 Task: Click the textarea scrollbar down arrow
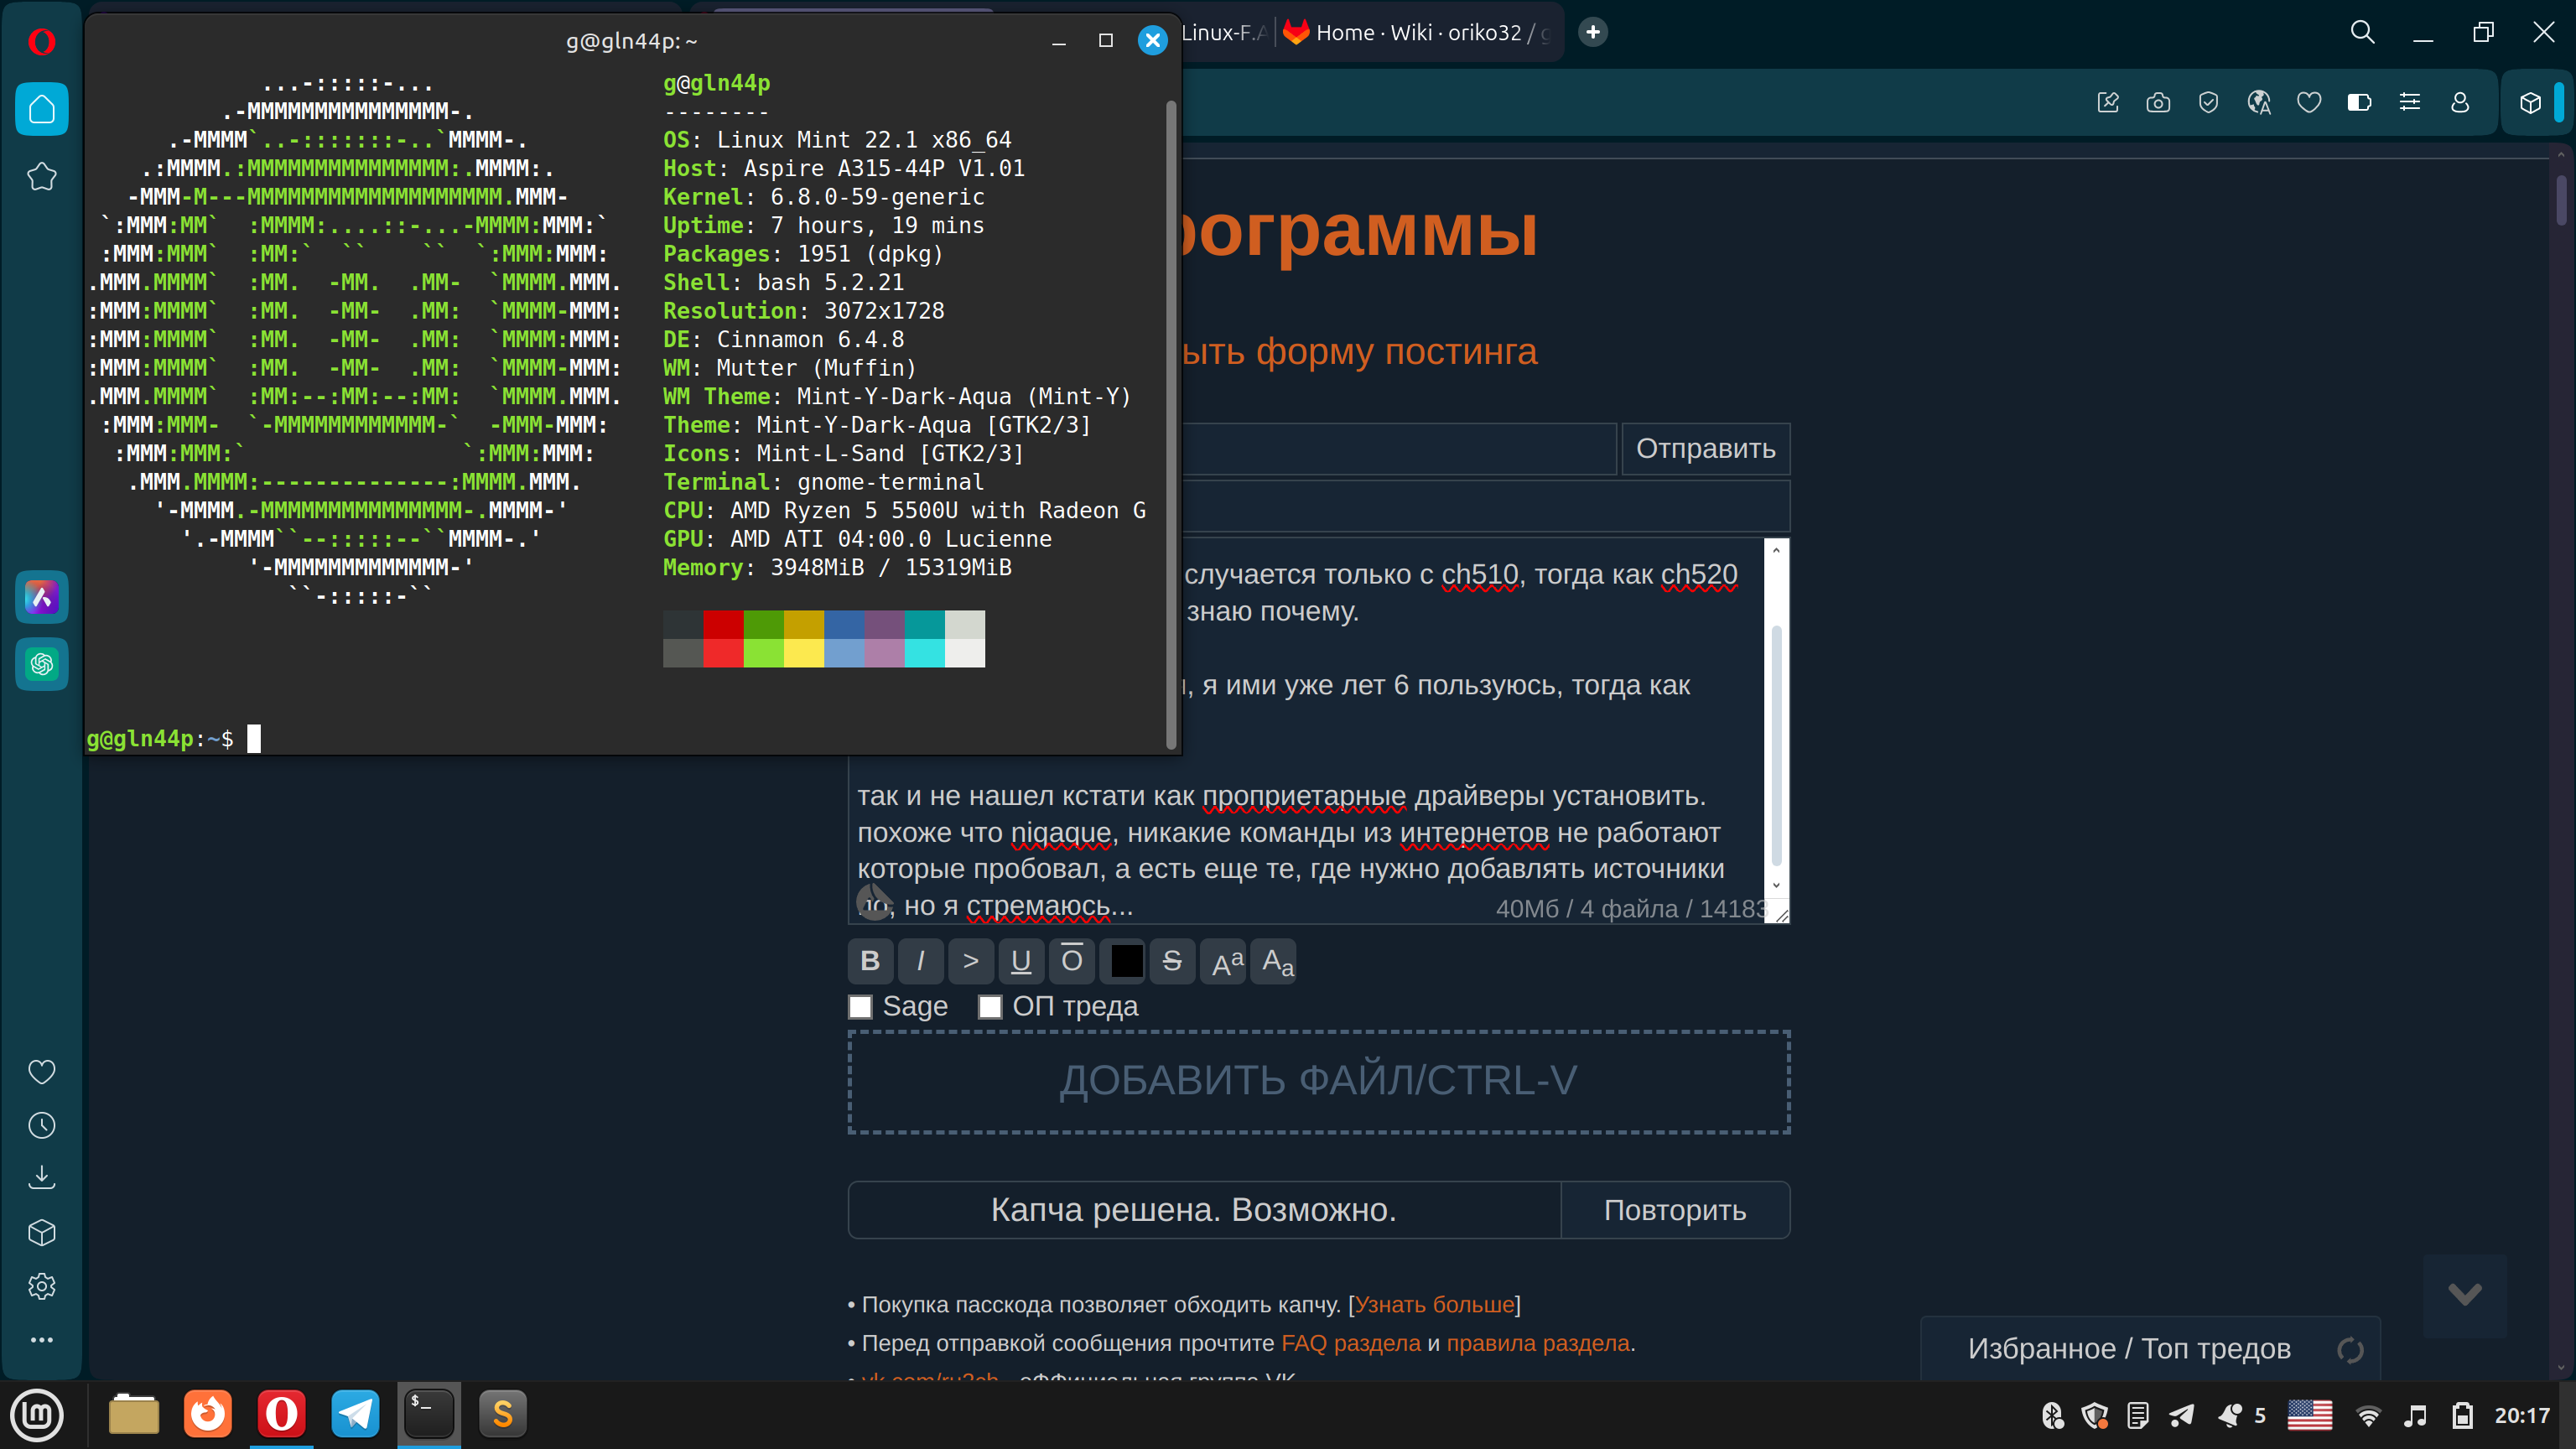click(x=1776, y=885)
